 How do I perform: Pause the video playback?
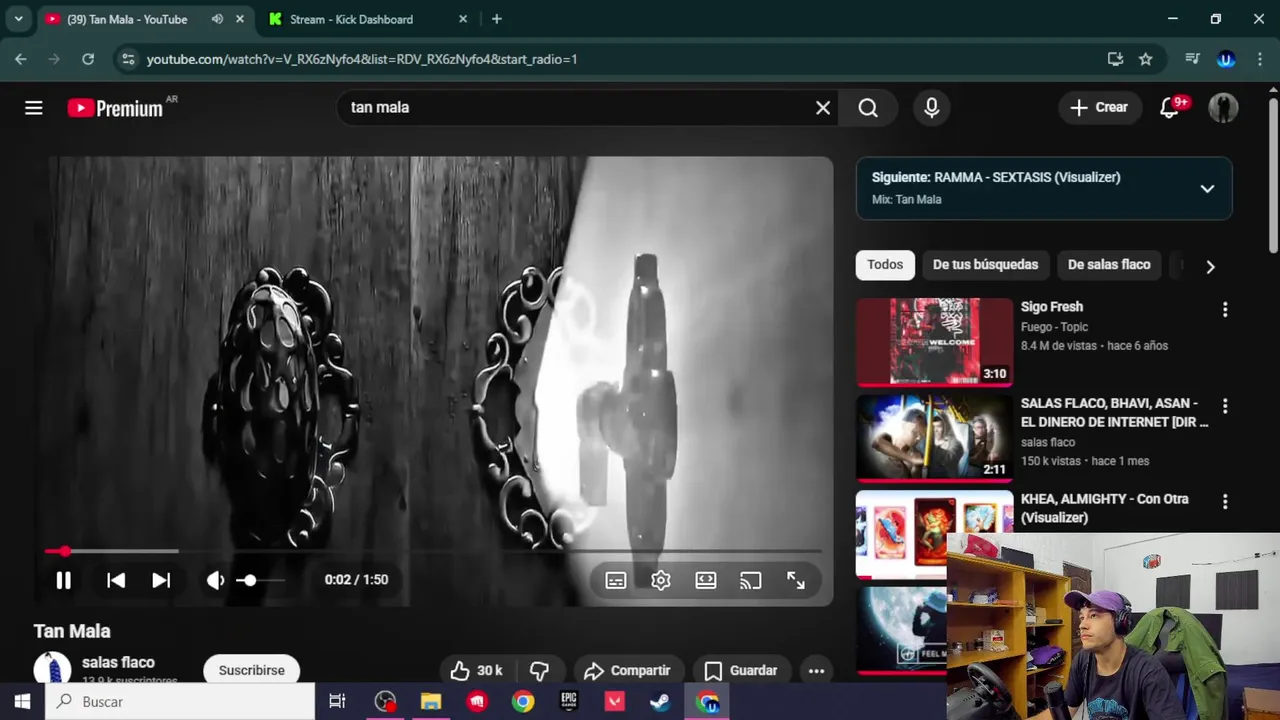[63, 580]
